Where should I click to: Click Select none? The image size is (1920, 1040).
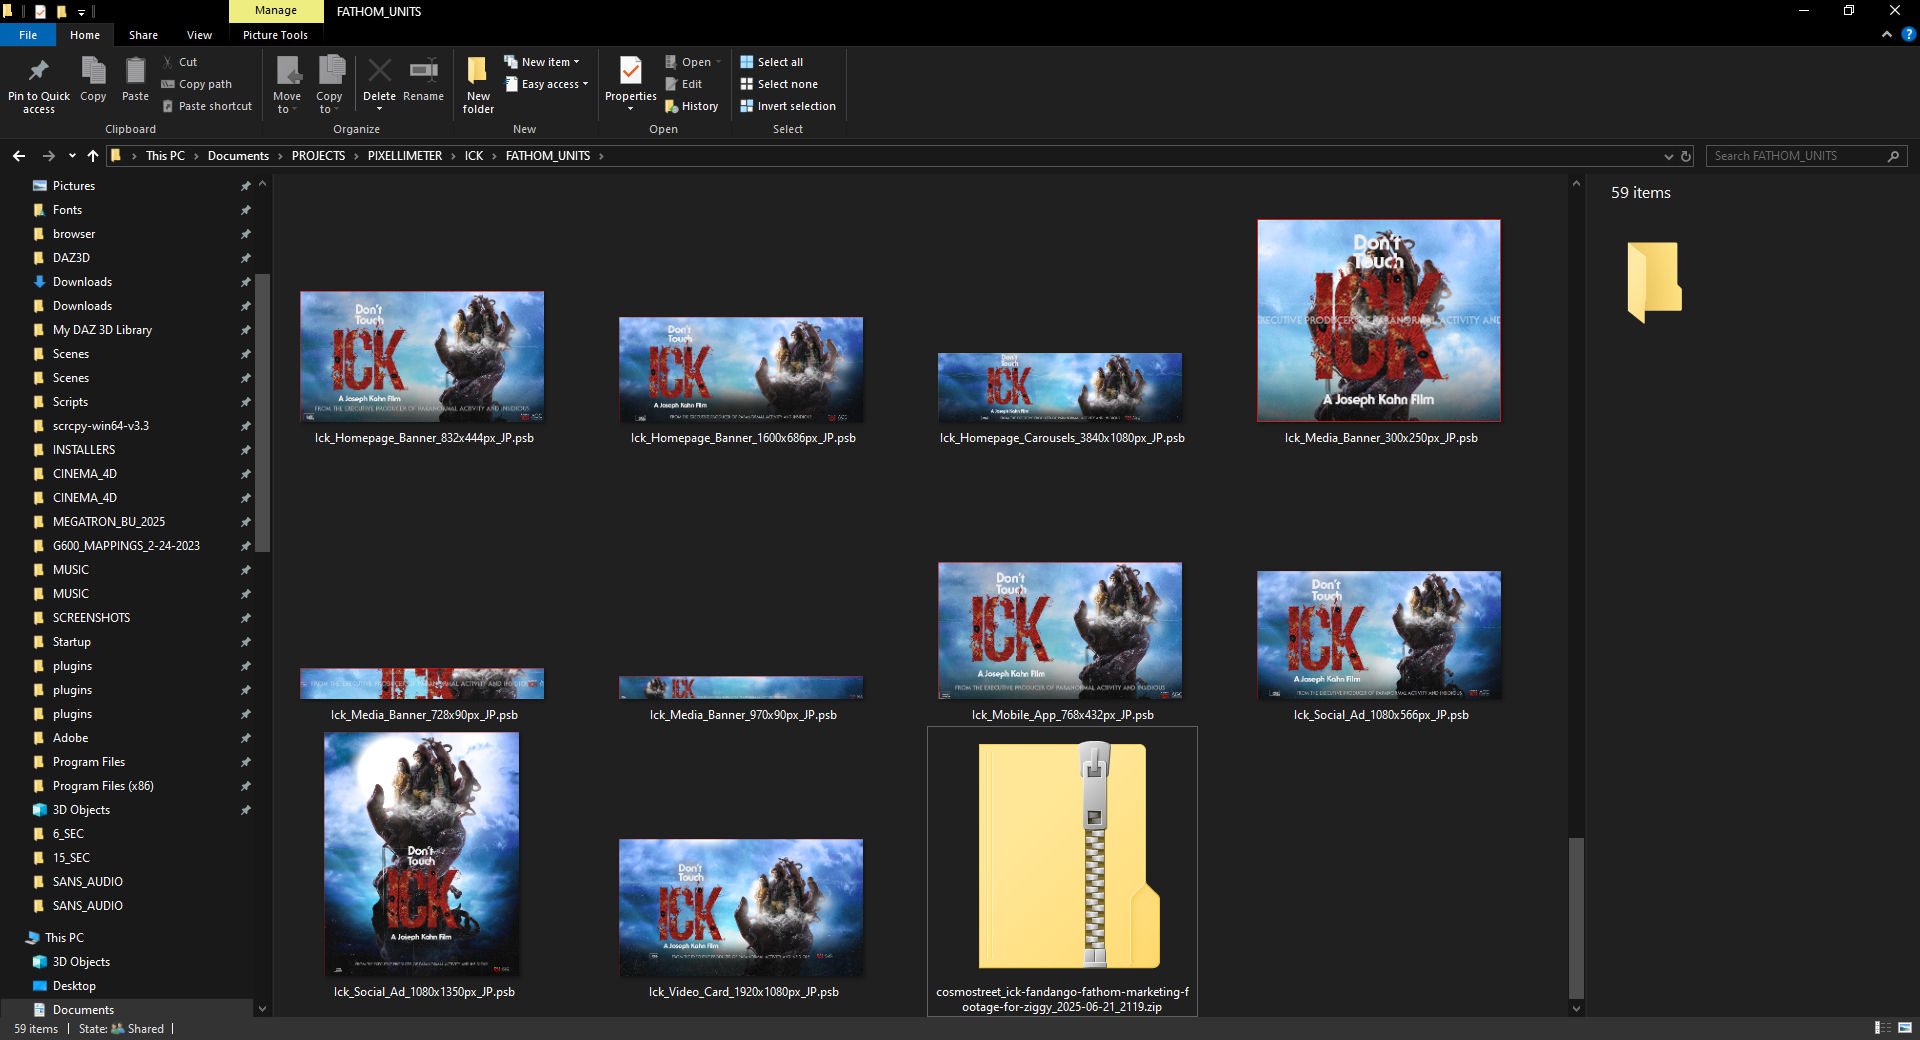coord(779,84)
